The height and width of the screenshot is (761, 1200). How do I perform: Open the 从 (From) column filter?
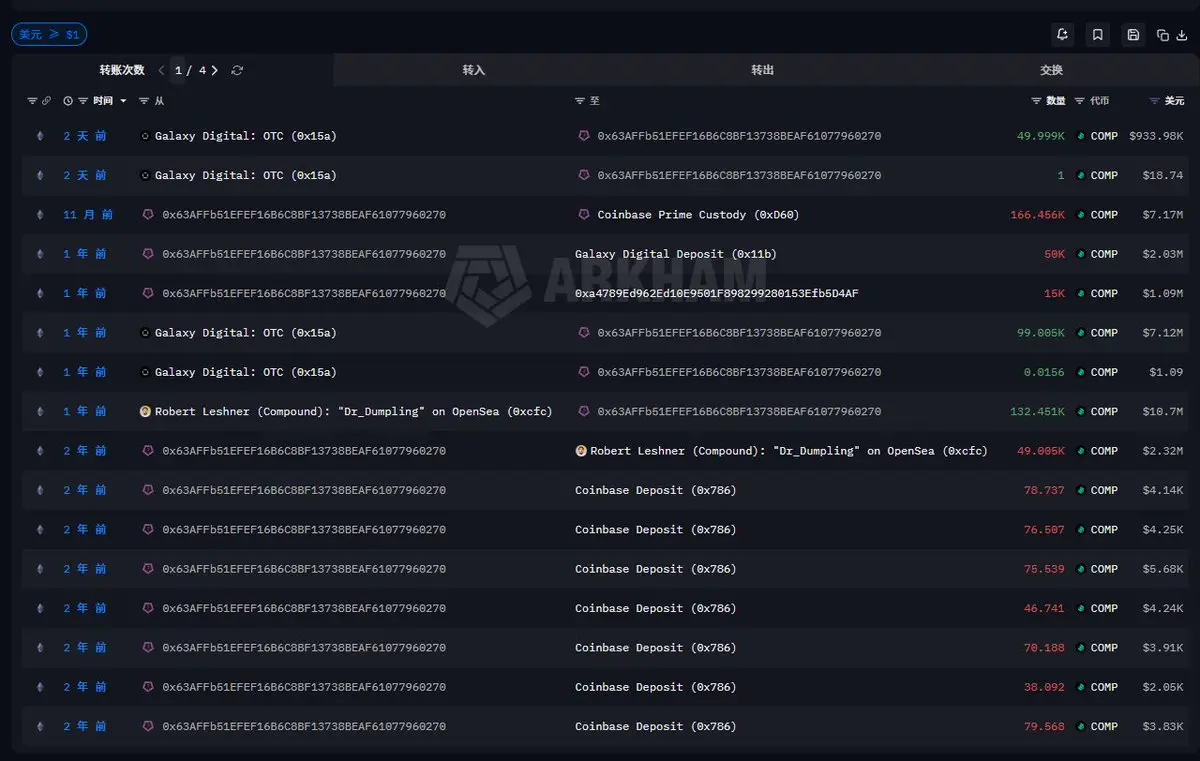[x=144, y=101]
